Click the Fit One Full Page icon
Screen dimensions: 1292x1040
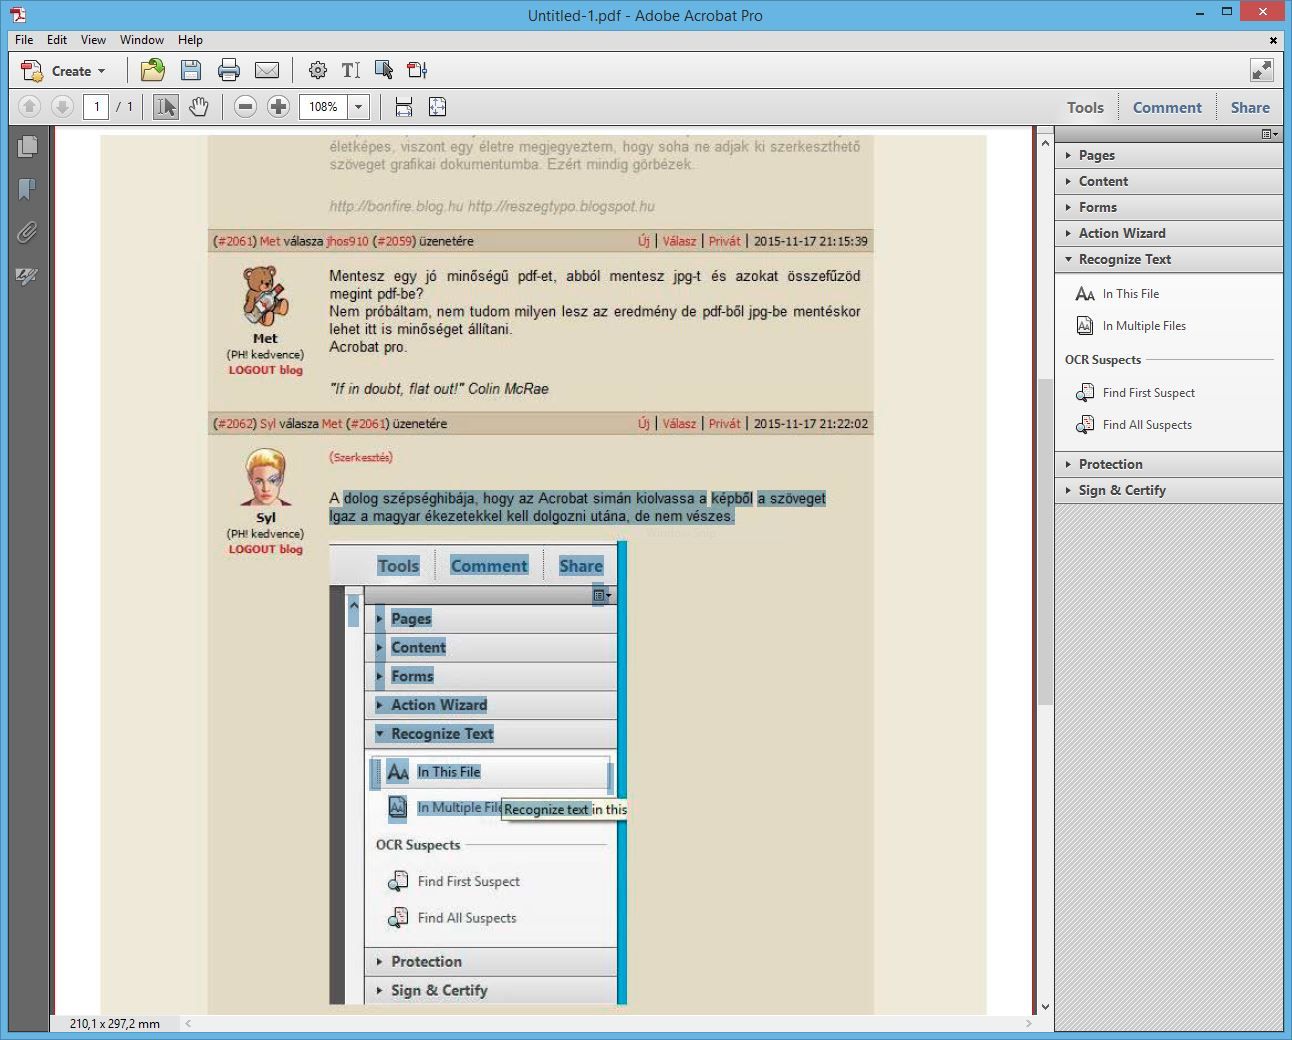tap(437, 106)
